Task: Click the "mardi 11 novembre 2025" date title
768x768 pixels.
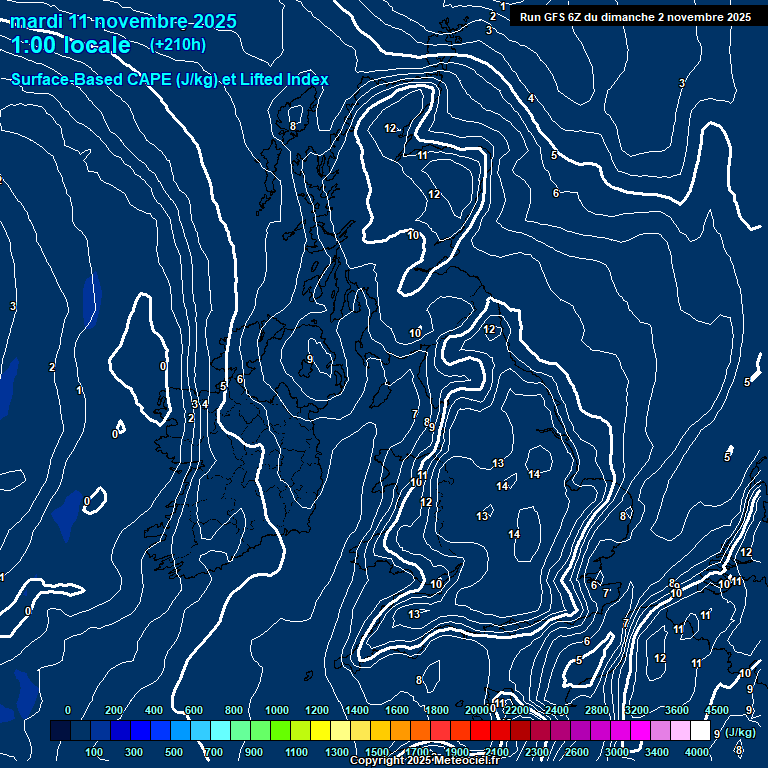Action: 124,21
